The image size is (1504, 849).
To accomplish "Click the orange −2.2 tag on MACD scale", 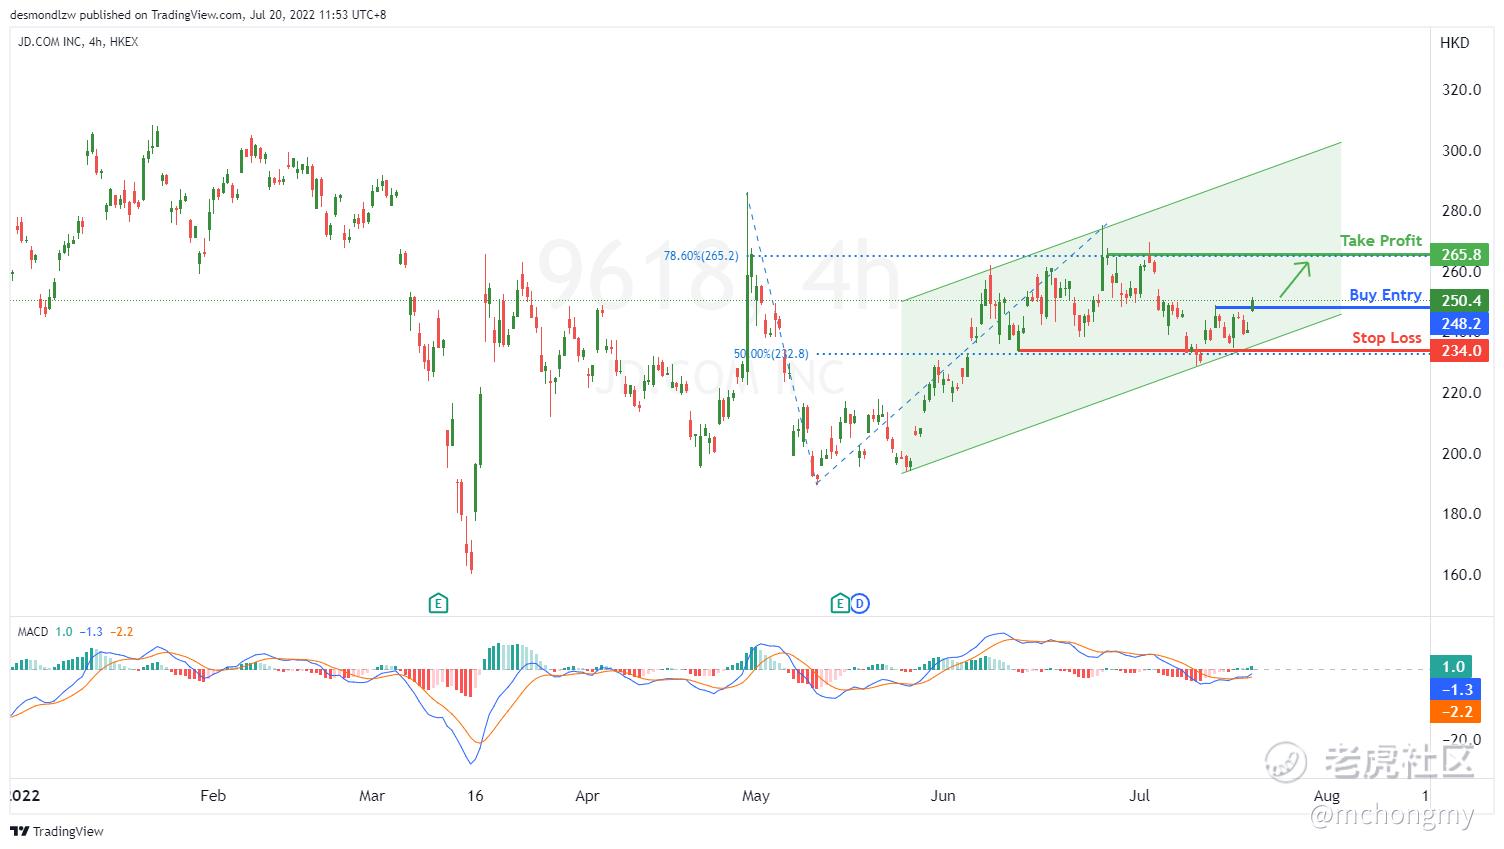I will click(x=1453, y=712).
